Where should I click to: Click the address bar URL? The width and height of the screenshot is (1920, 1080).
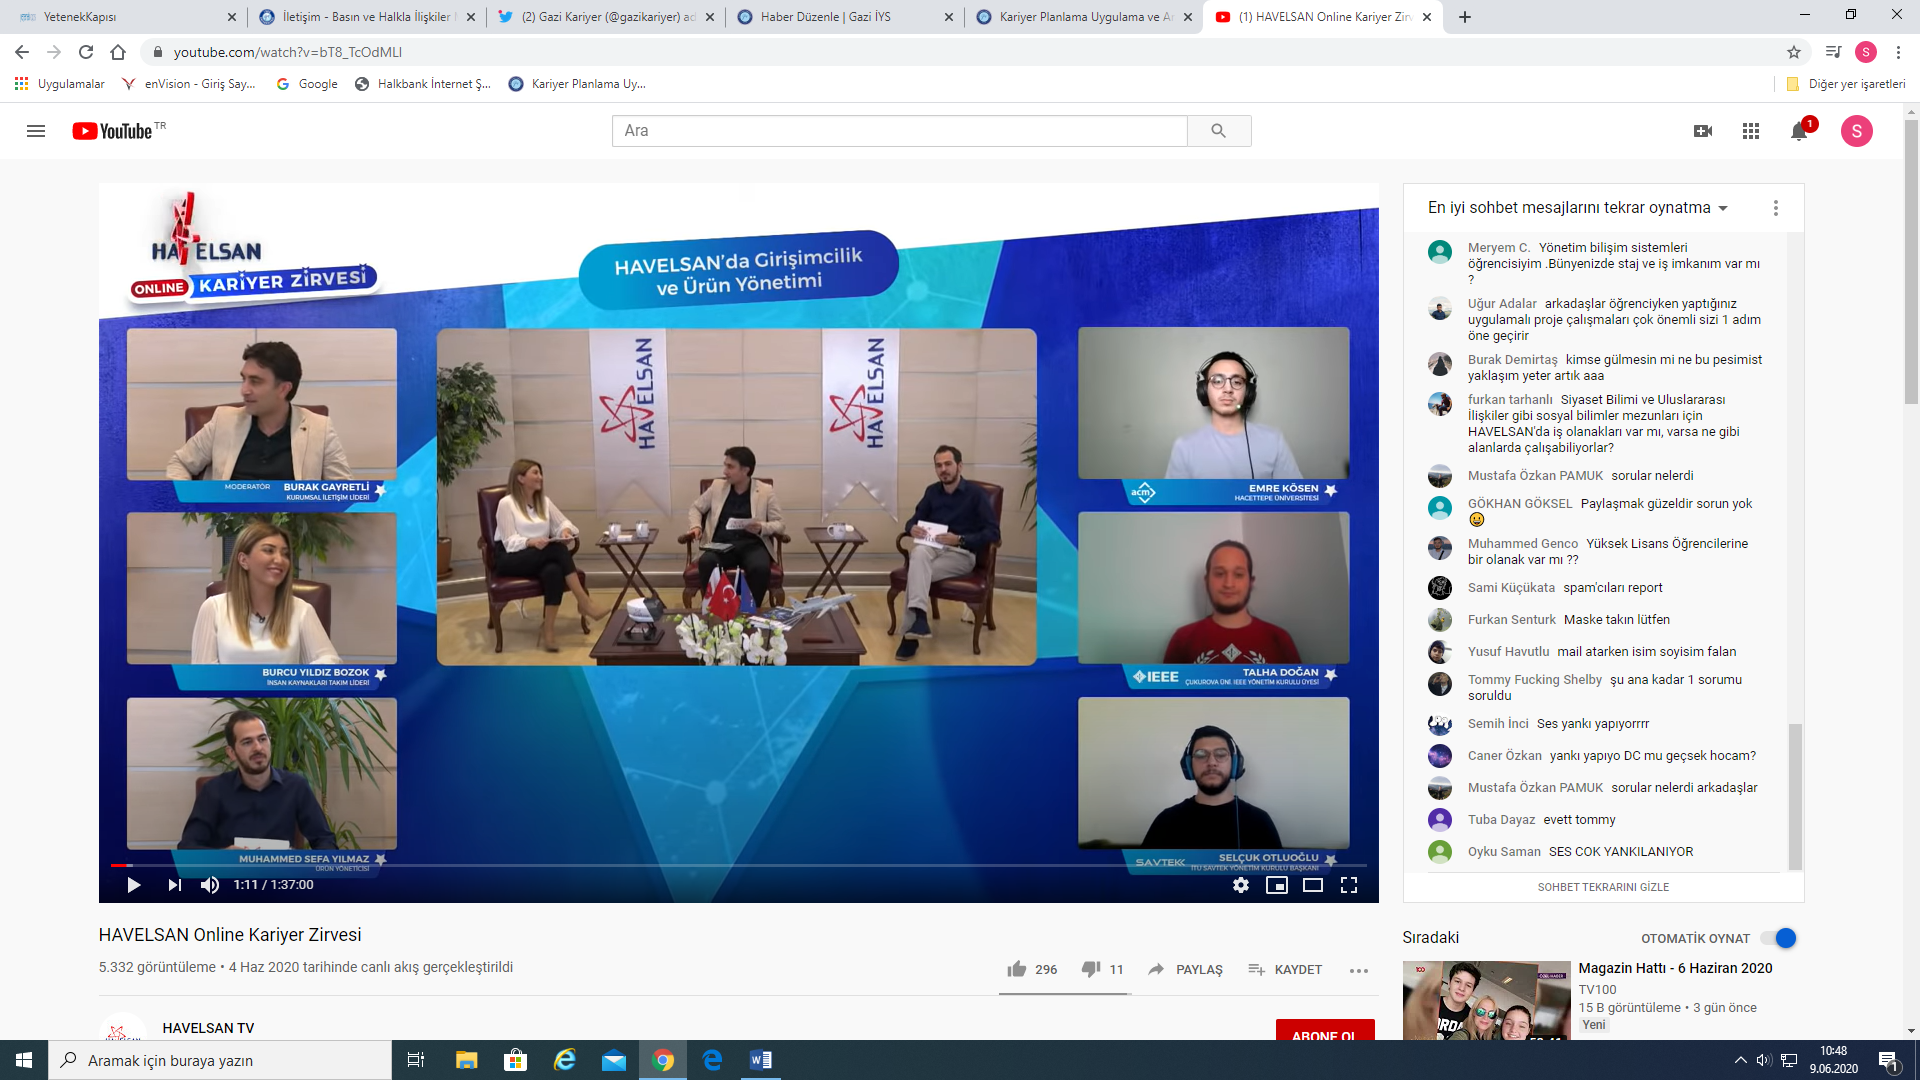click(288, 52)
